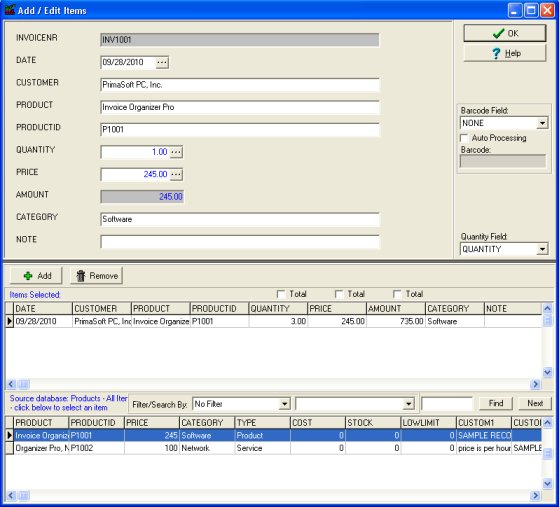This screenshot has height=507, width=559.
Task: Click the Next search button
Action: [535, 403]
